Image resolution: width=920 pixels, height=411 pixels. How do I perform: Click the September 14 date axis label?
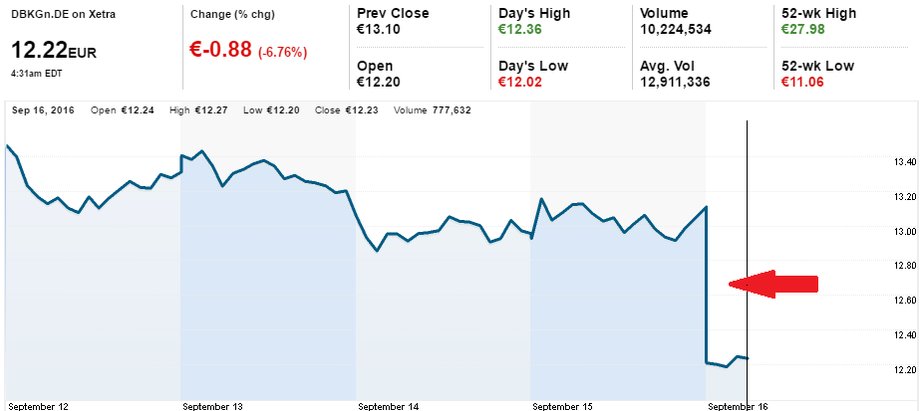(x=389, y=406)
